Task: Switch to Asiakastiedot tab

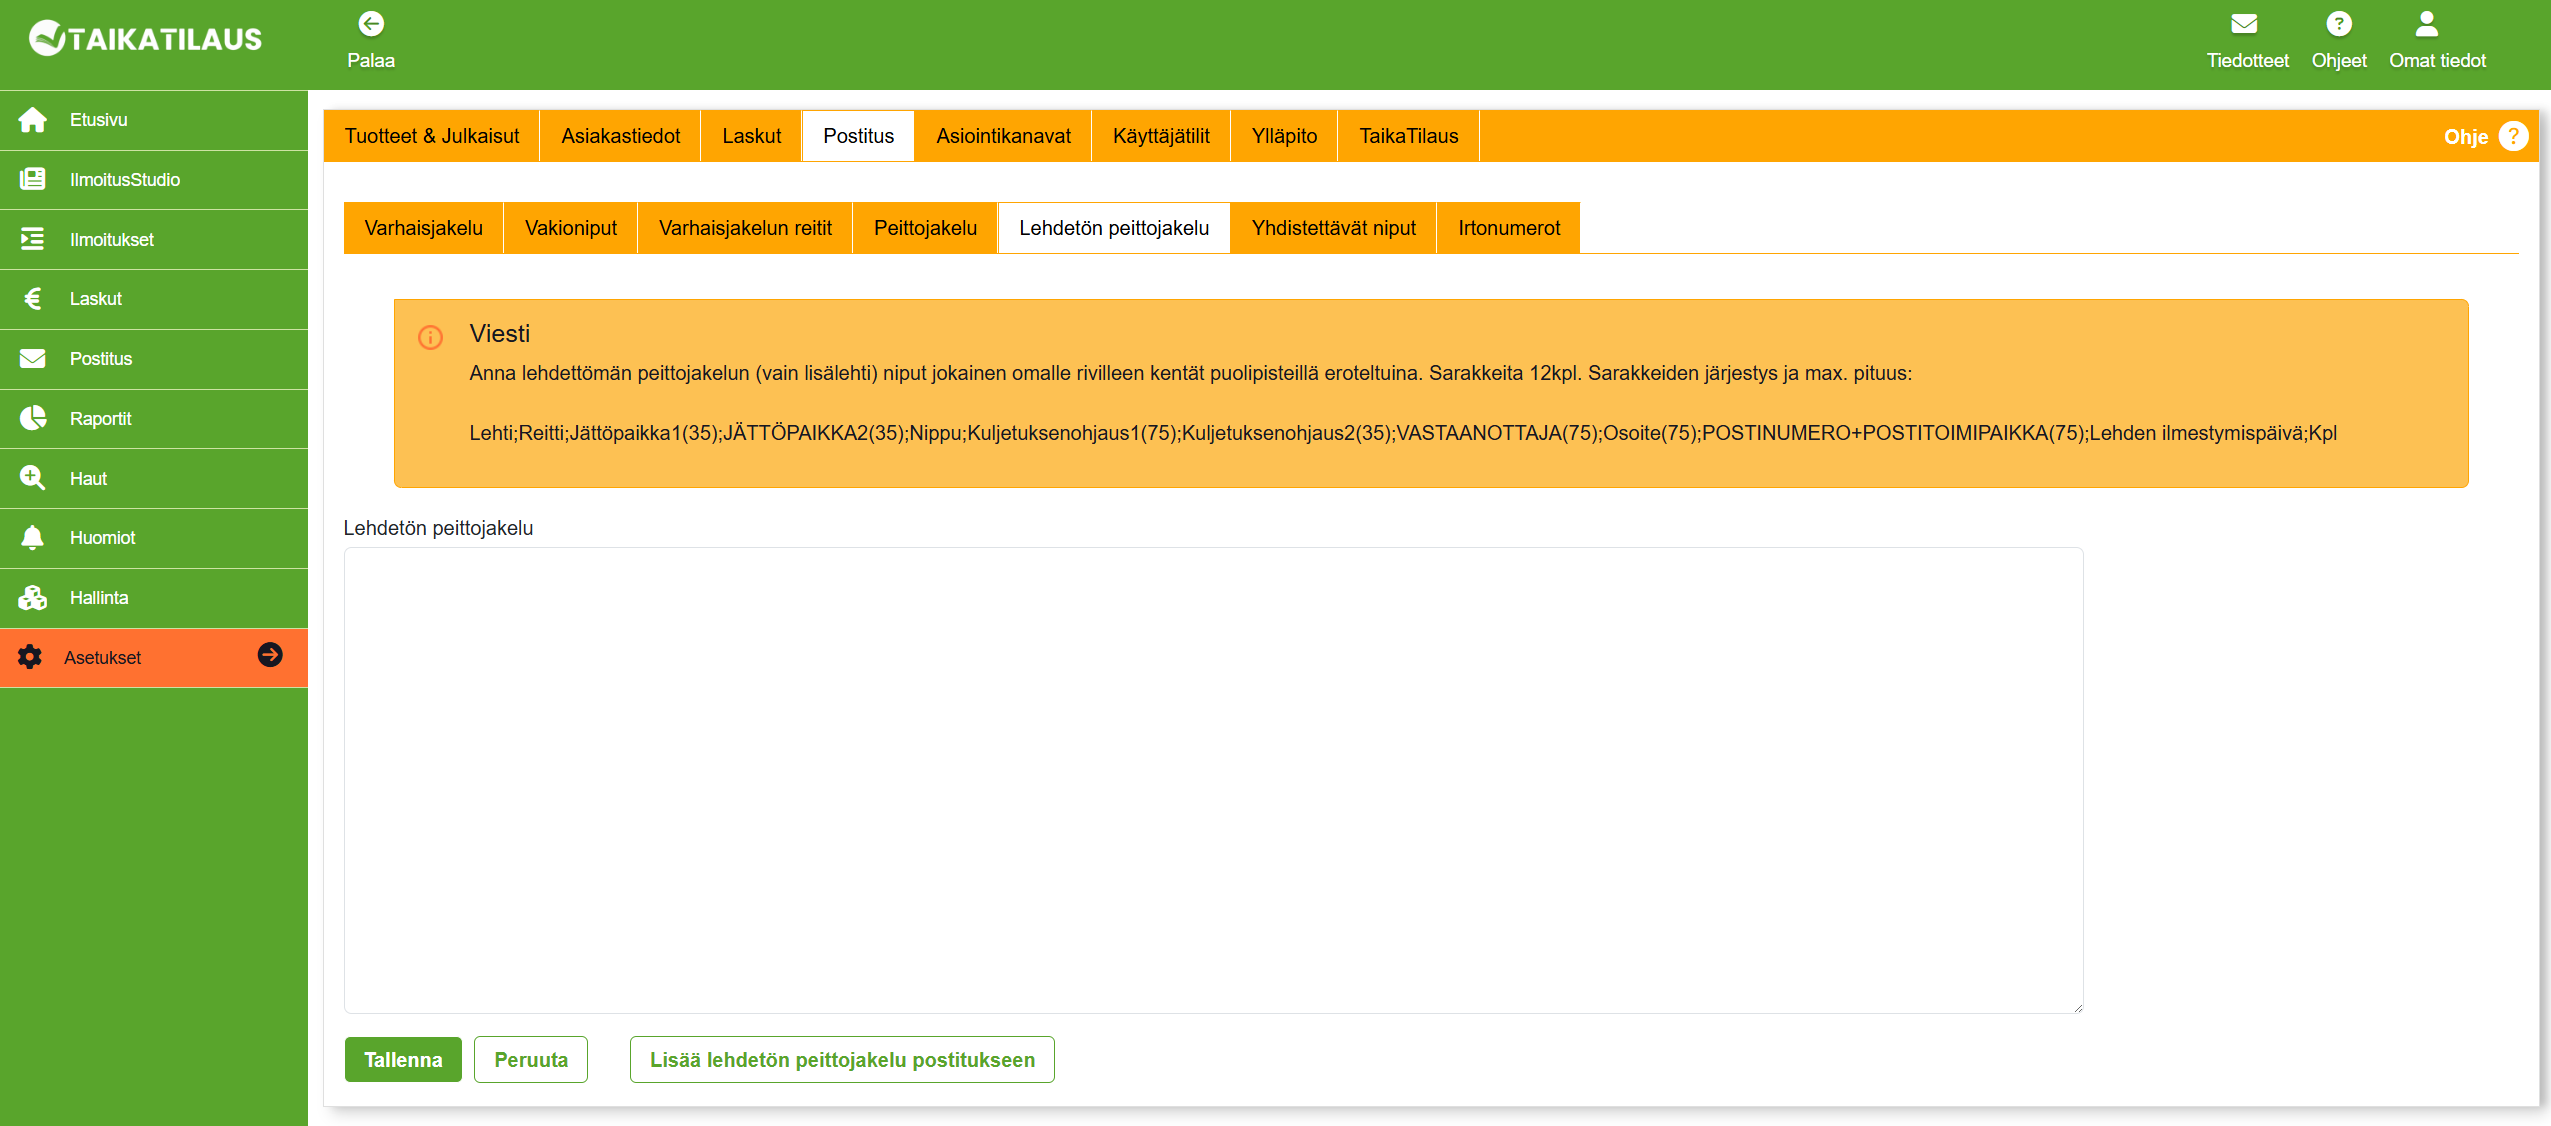Action: tap(620, 136)
